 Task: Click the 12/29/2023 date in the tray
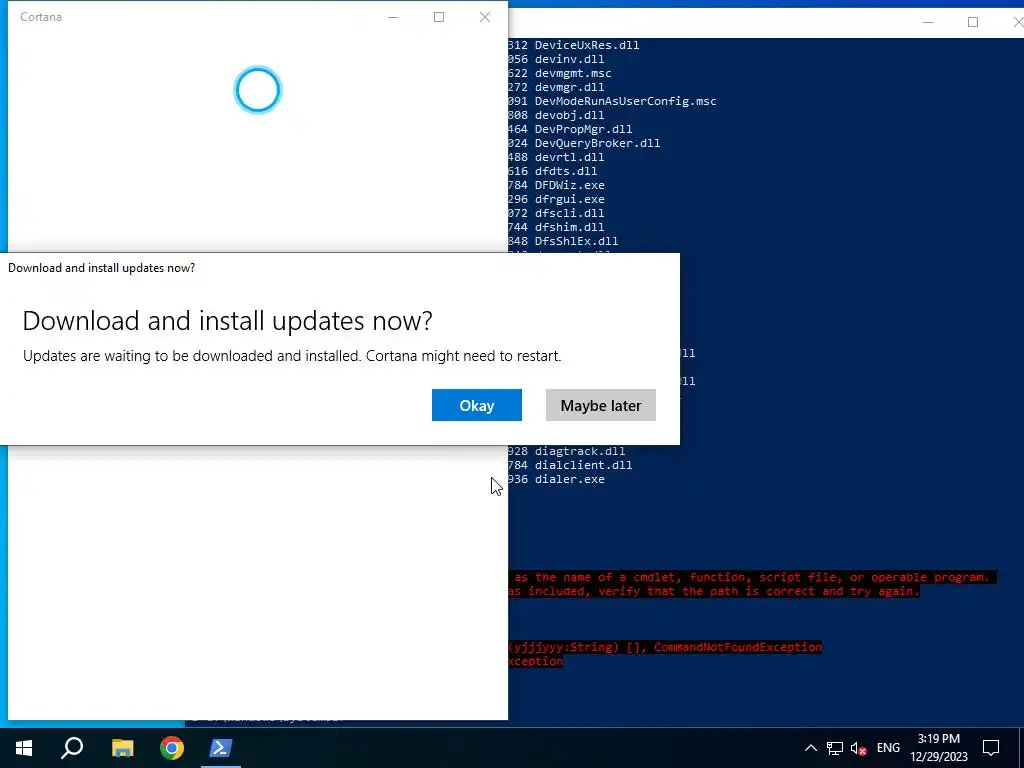[x=938, y=758]
